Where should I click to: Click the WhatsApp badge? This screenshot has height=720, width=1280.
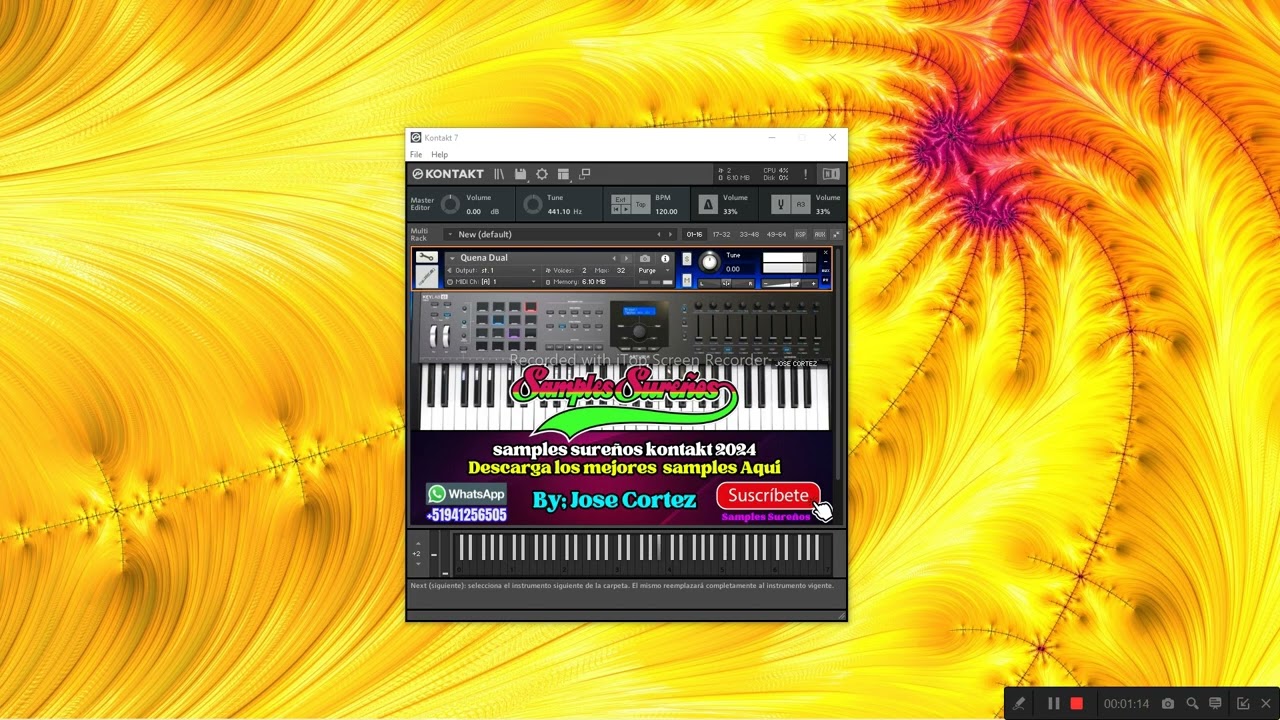click(466, 494)
